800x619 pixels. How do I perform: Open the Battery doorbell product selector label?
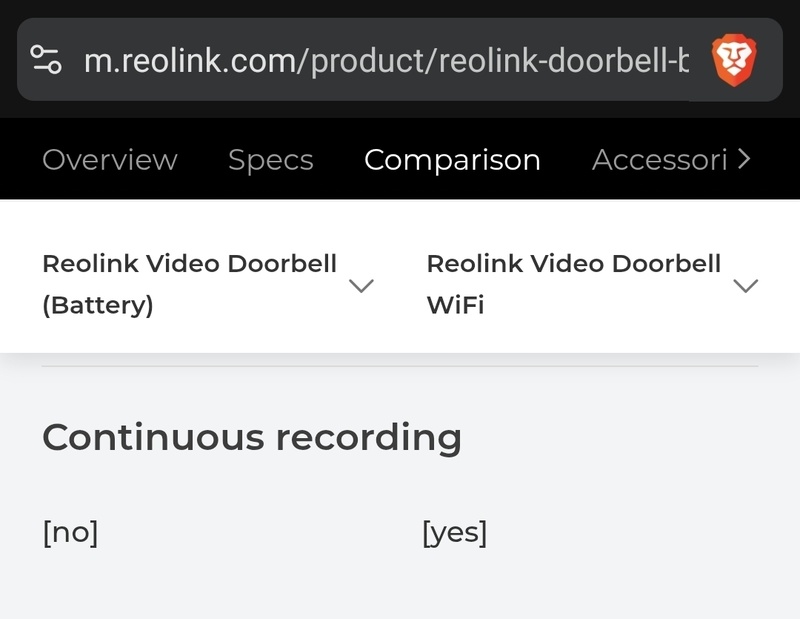click(x=189, y=284)
